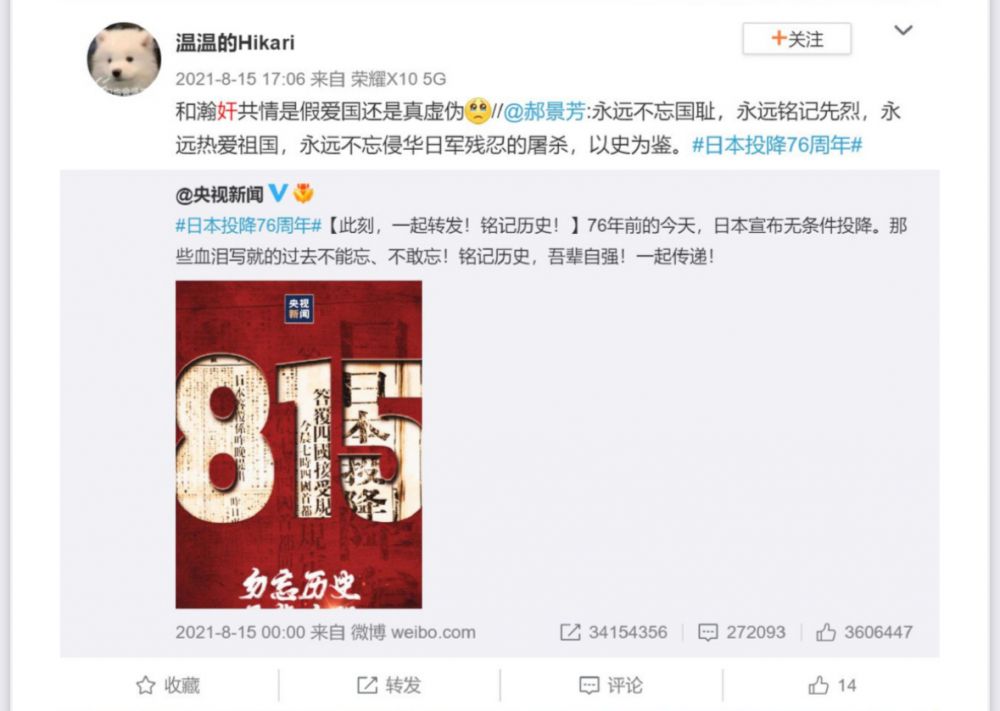Open the white dog profile avatar
This screenshot has height=711, width=1000.
(124, 59)
